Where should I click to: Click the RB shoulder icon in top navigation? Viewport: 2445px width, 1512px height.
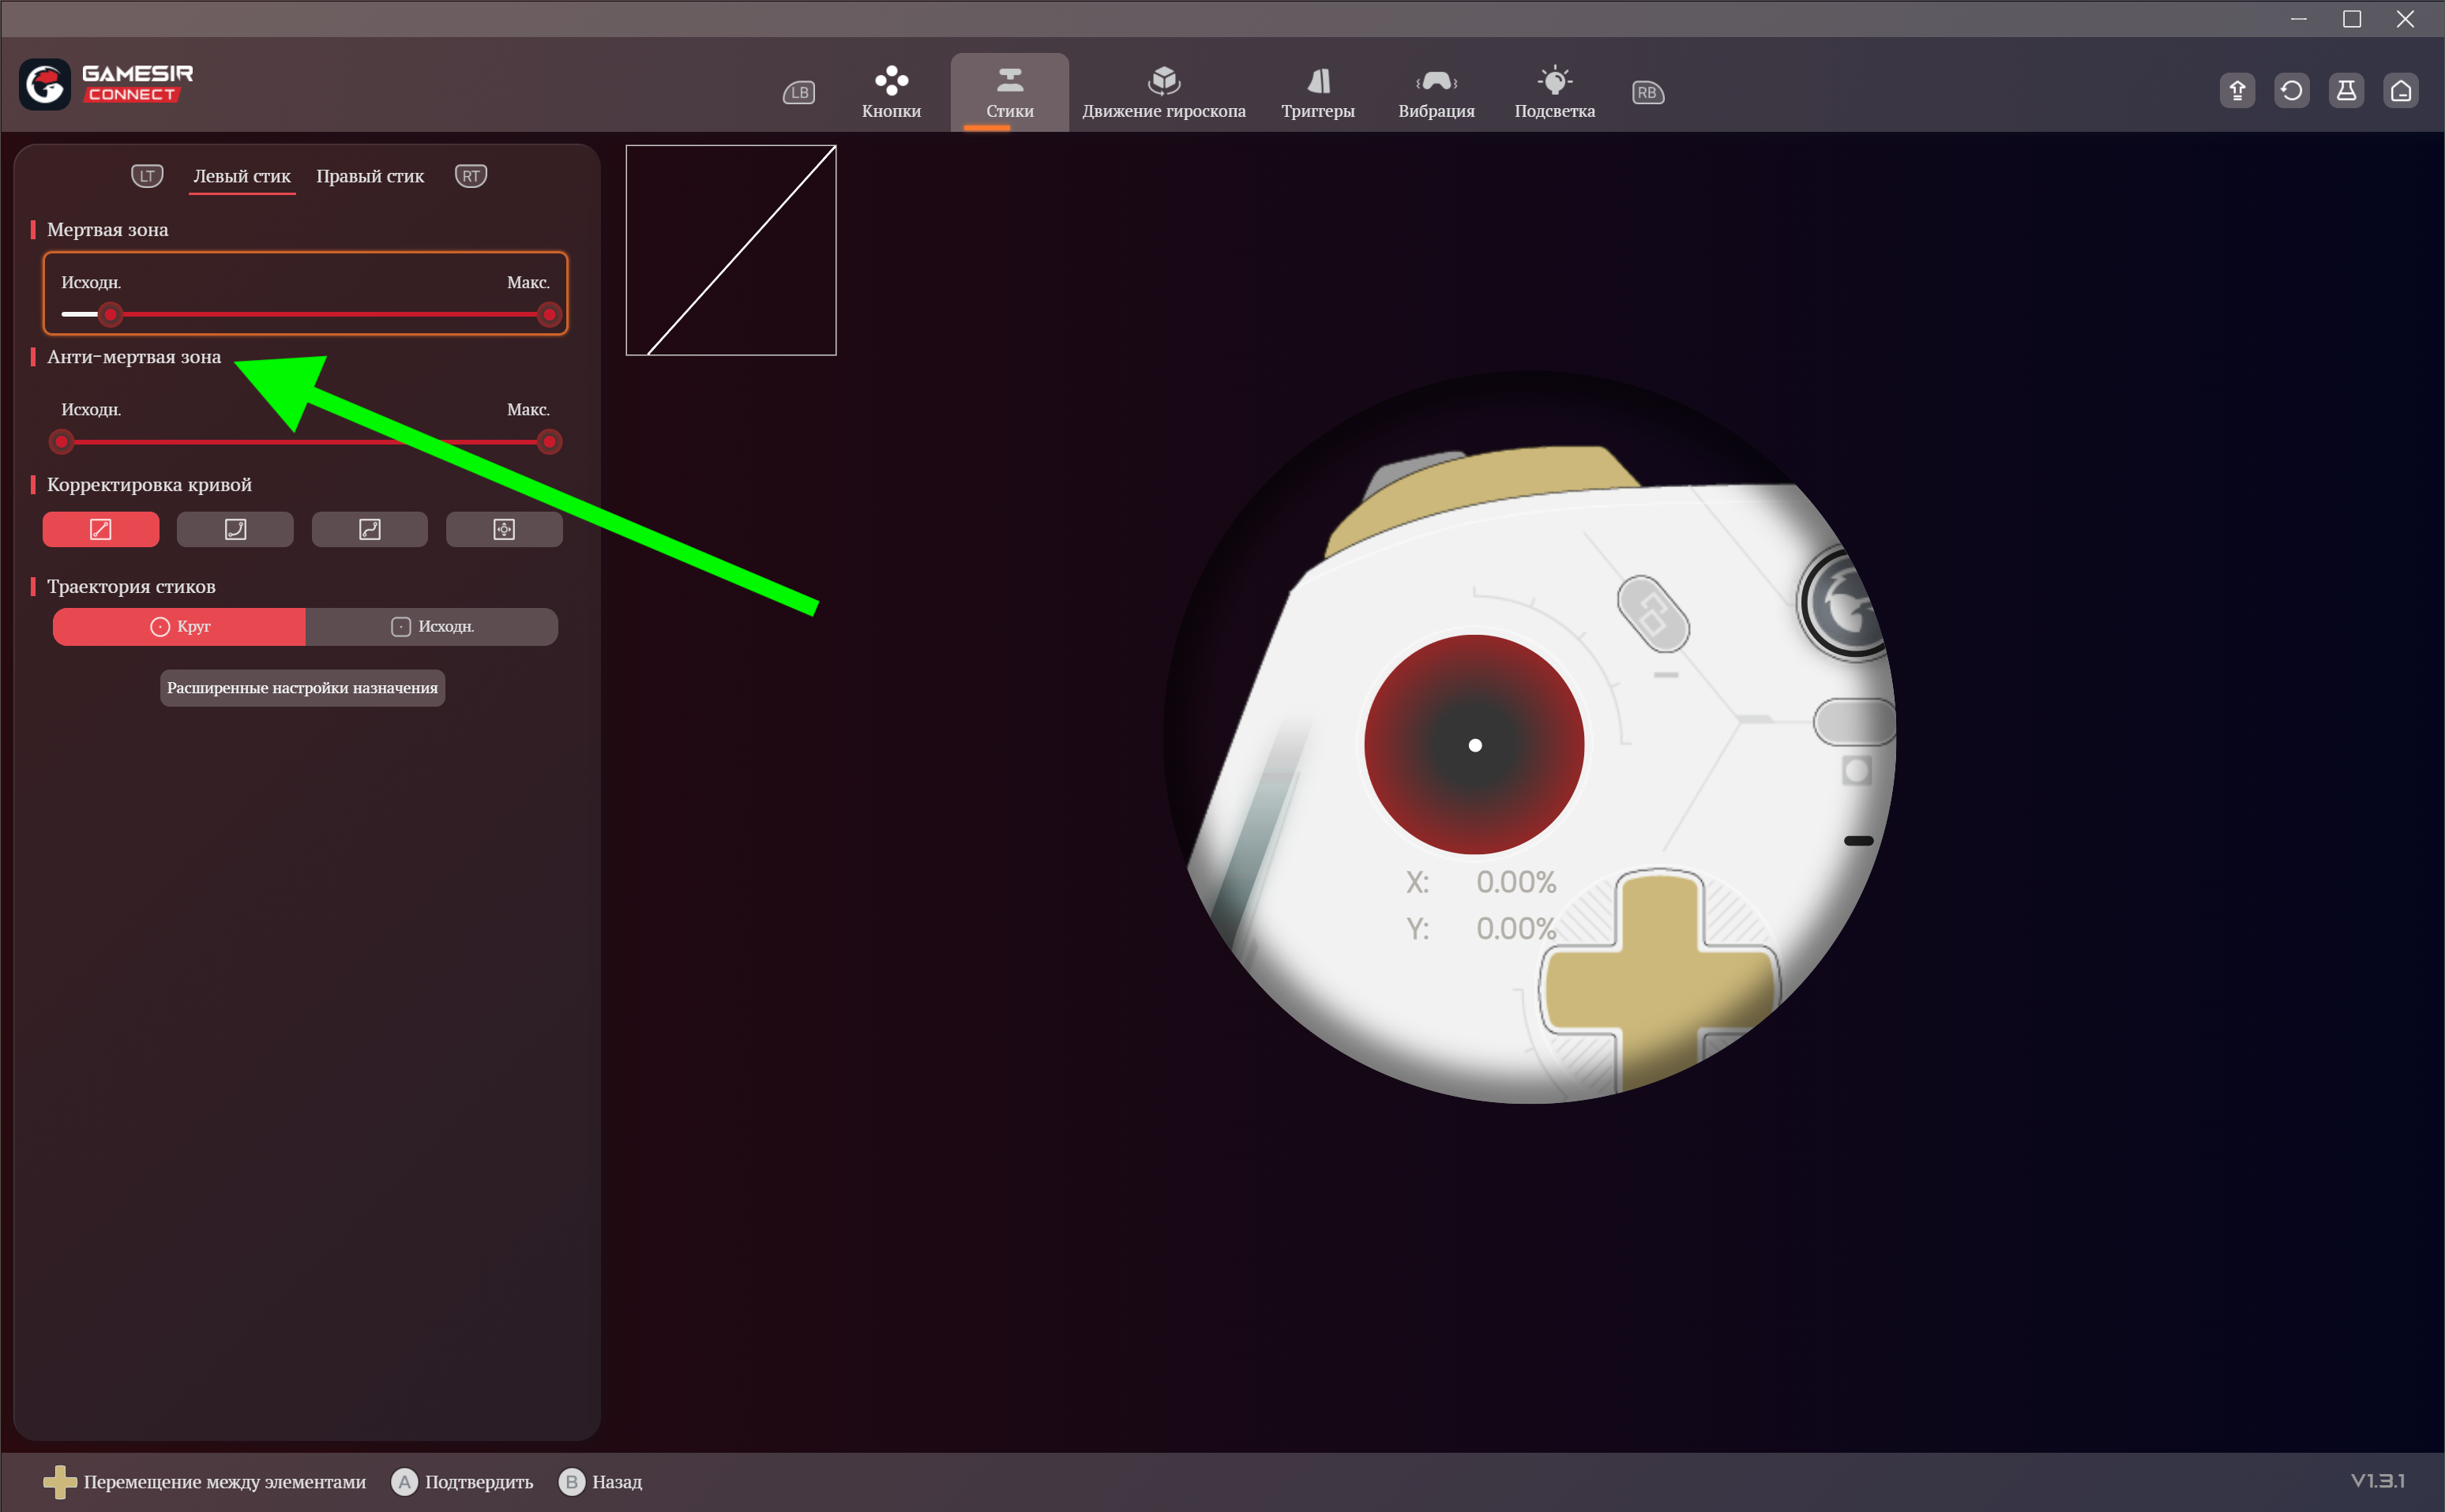click(1647, 93)
